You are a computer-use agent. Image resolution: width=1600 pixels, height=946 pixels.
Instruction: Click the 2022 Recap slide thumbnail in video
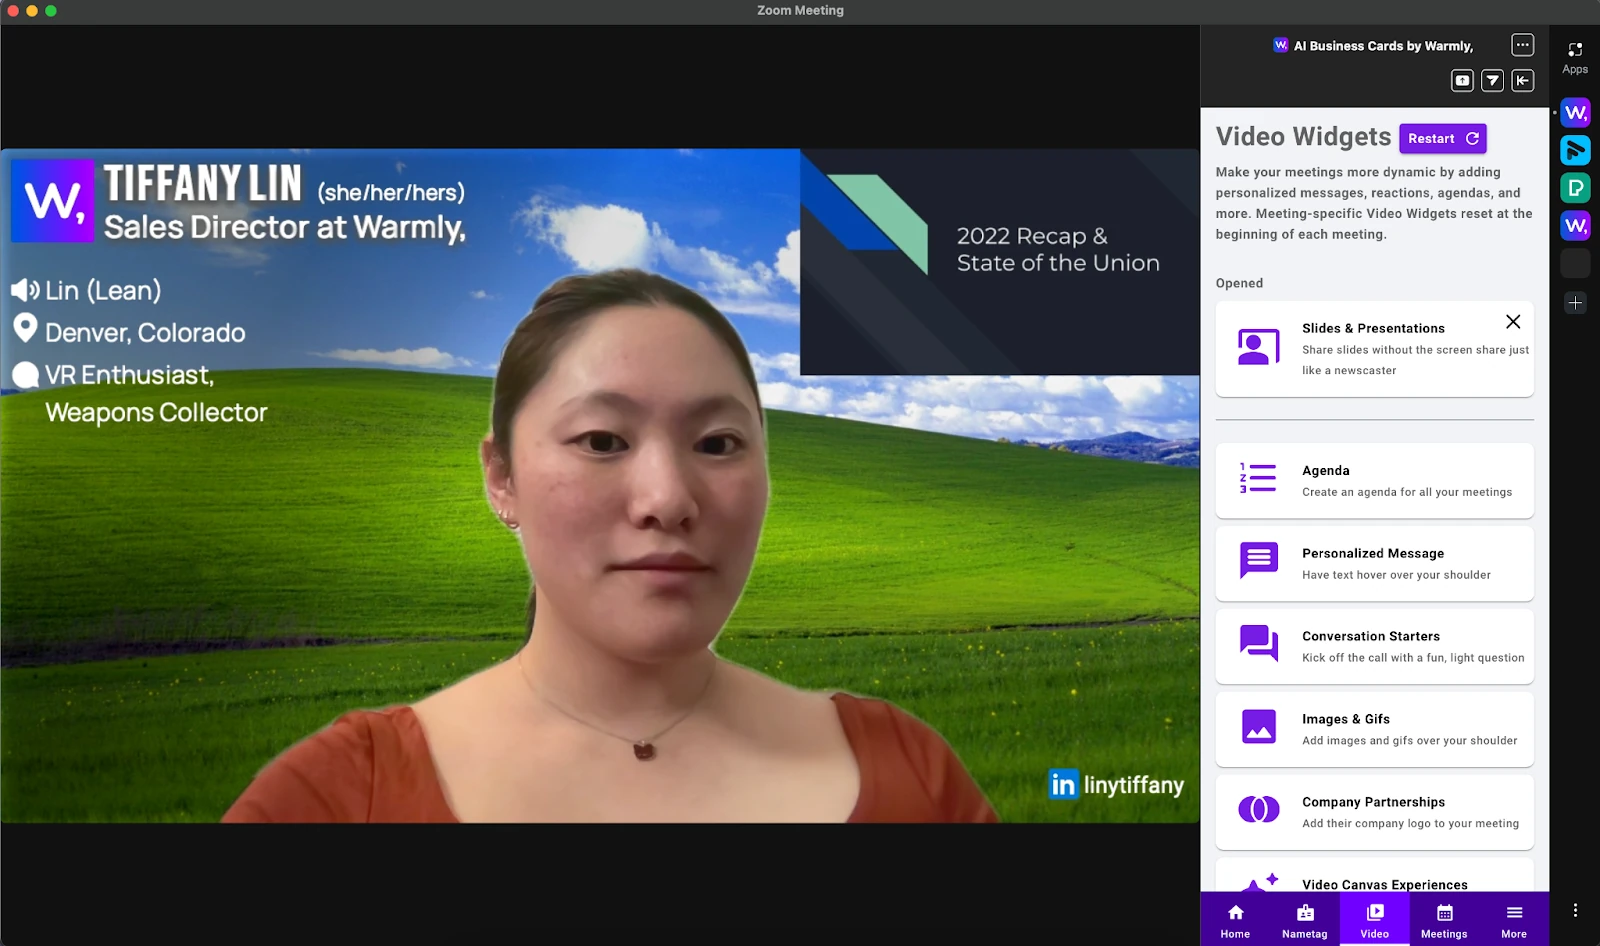tap(1000, 262)
